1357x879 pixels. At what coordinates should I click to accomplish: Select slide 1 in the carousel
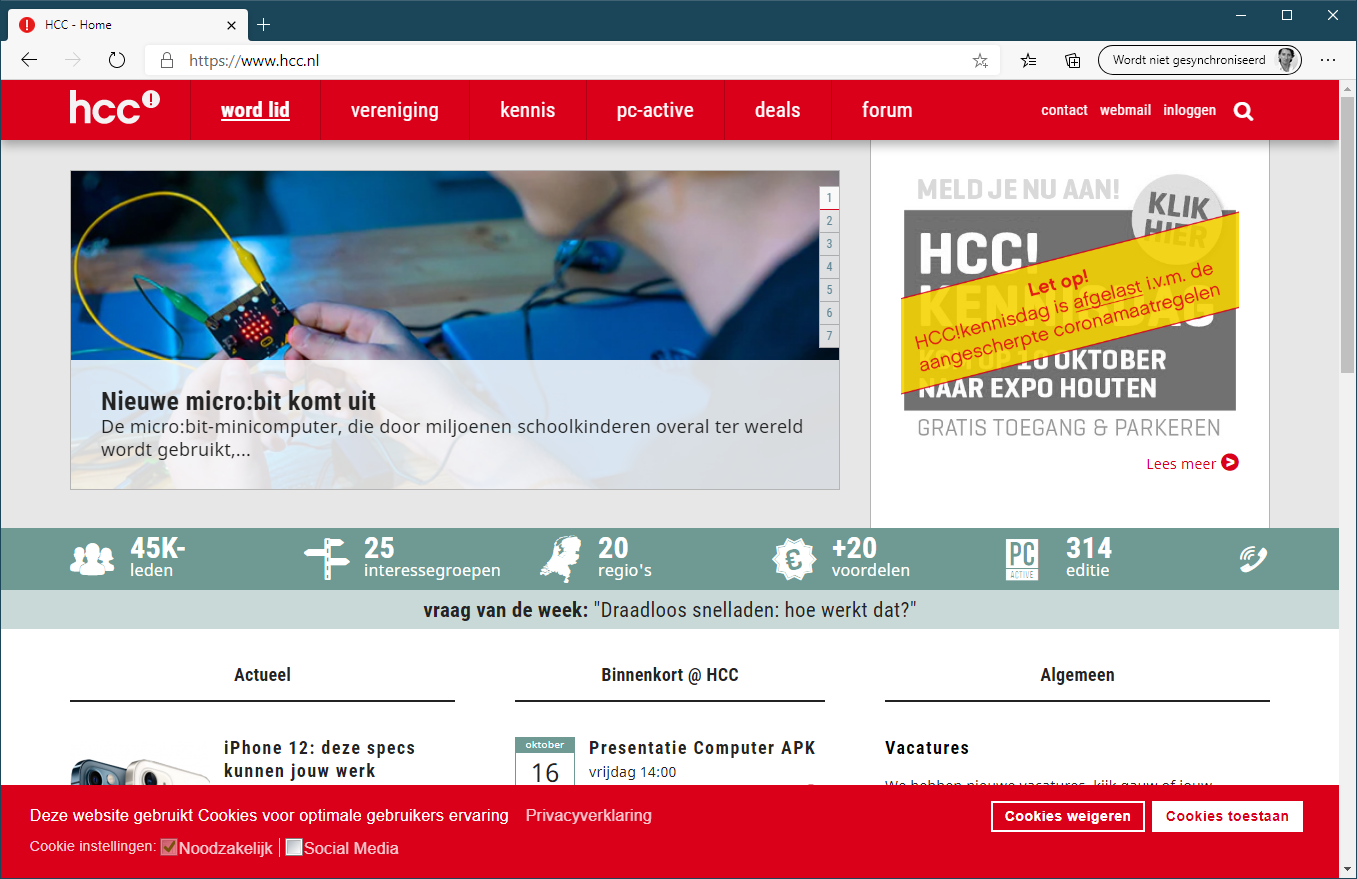(829, 198)
